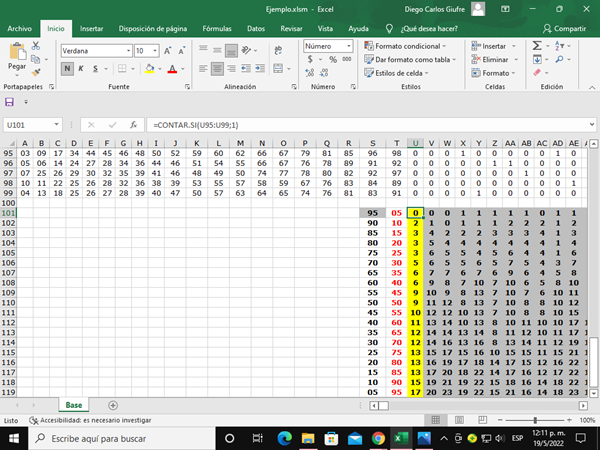Click the Pegar (paste) icon

click(17, 54)
